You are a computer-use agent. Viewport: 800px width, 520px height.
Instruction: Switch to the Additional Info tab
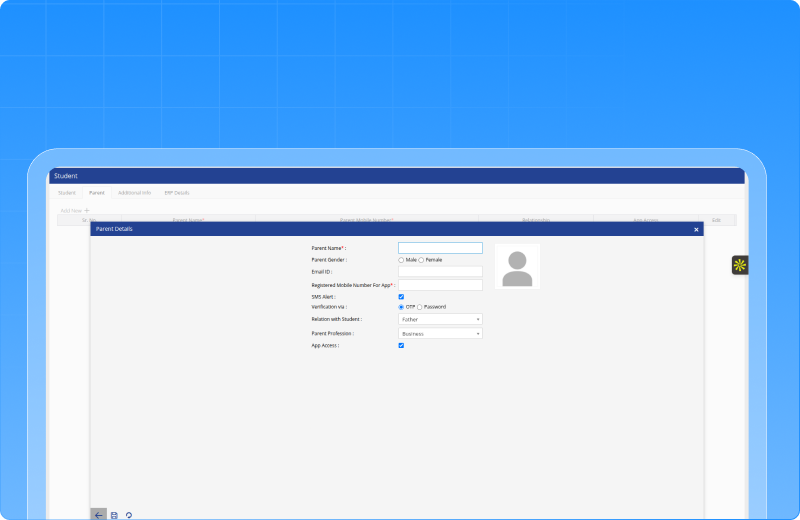tap(134, 192)
